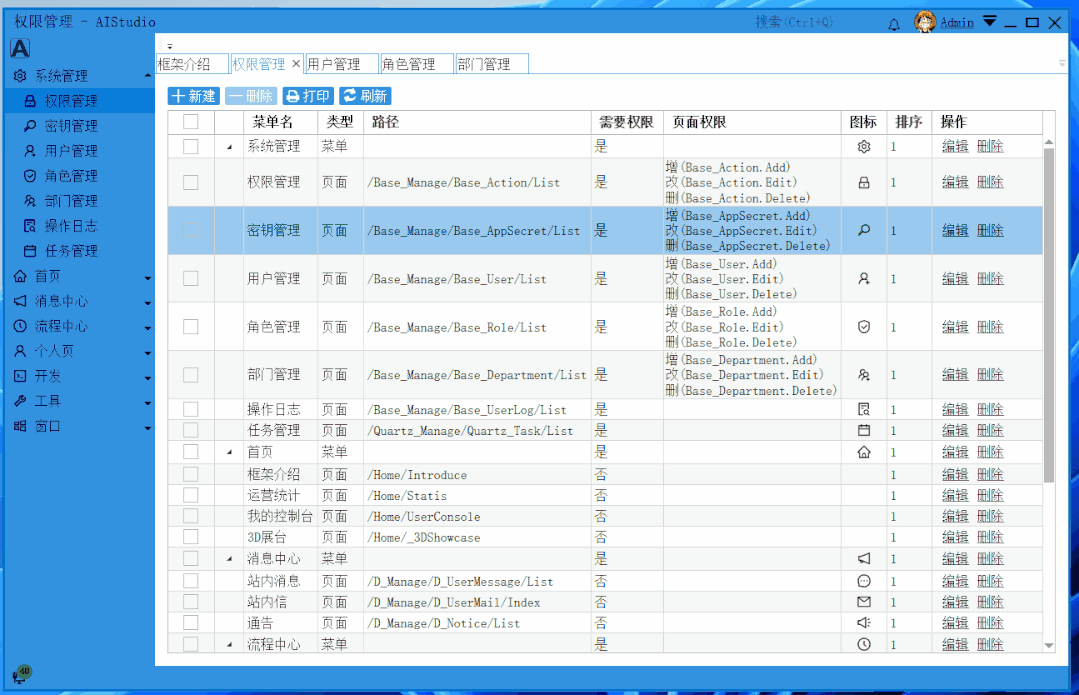The width and height of the screenshot is (1079, 695).
Task: Close the 权限管理 tab
Action: tap(296, 64)
